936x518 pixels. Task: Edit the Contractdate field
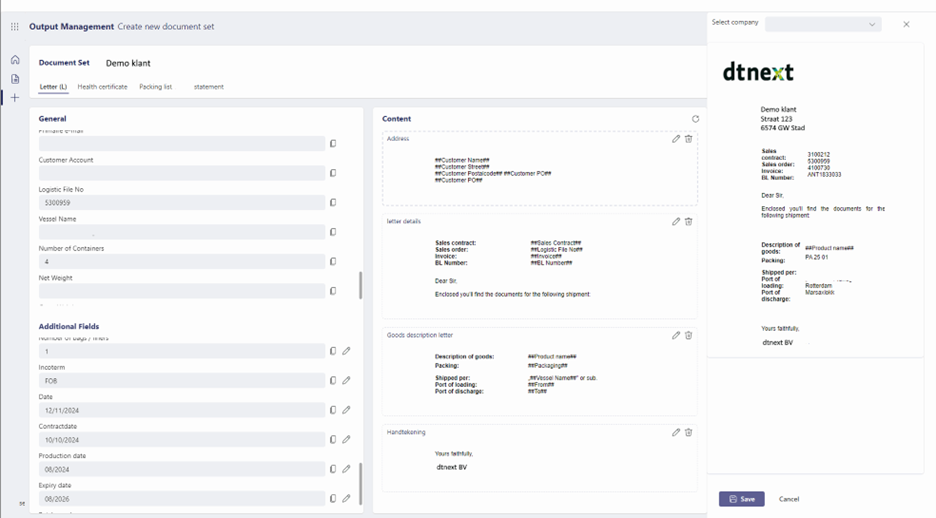tap(346, 439)
